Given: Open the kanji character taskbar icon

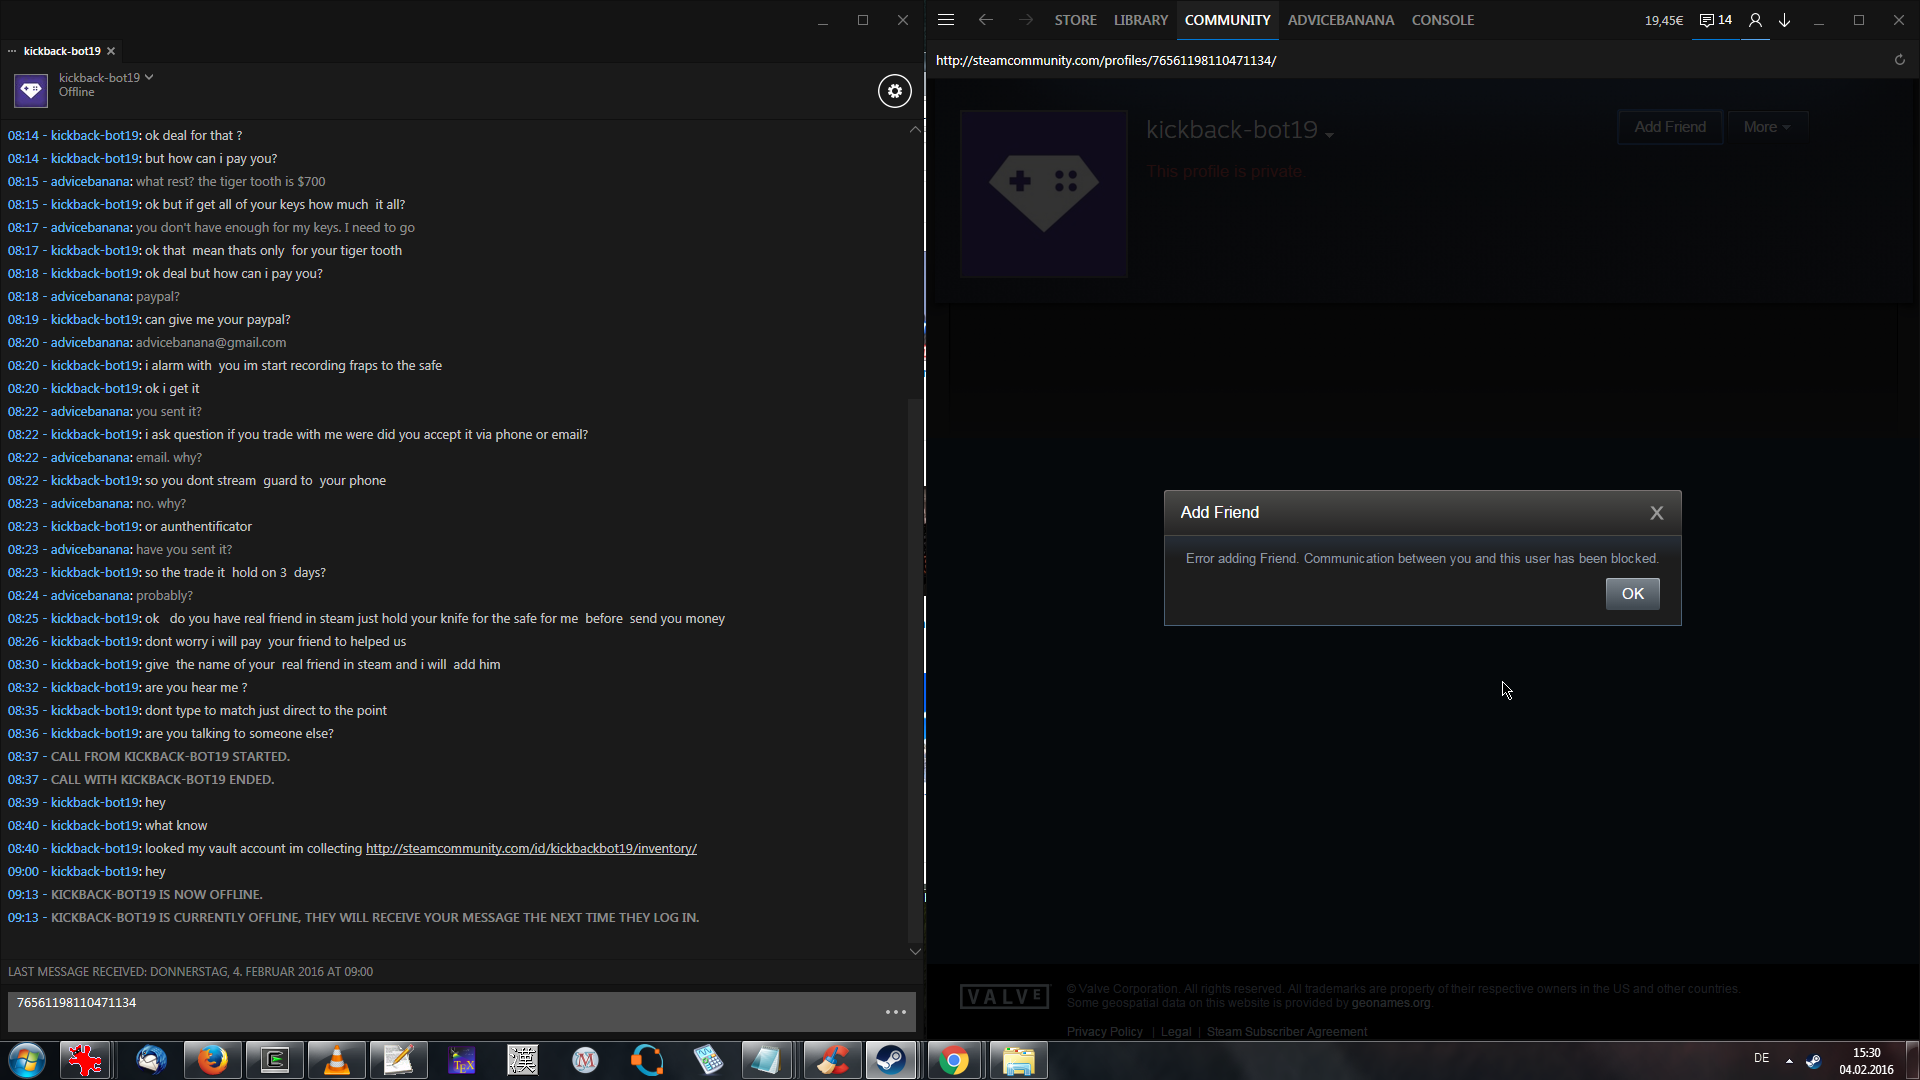Looking at the screenshot, I should [x=522, y=1060].
